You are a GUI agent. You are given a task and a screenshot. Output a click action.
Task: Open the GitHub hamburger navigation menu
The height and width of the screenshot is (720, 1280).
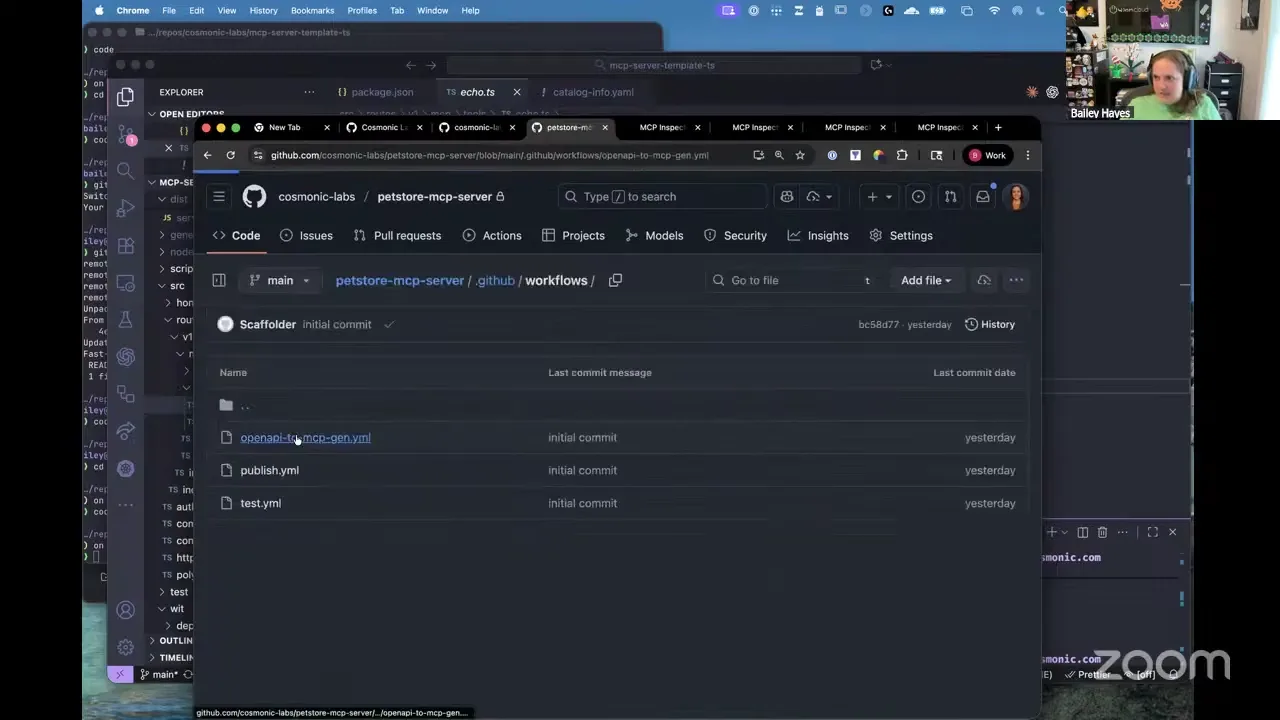click(x=219, y=197)
